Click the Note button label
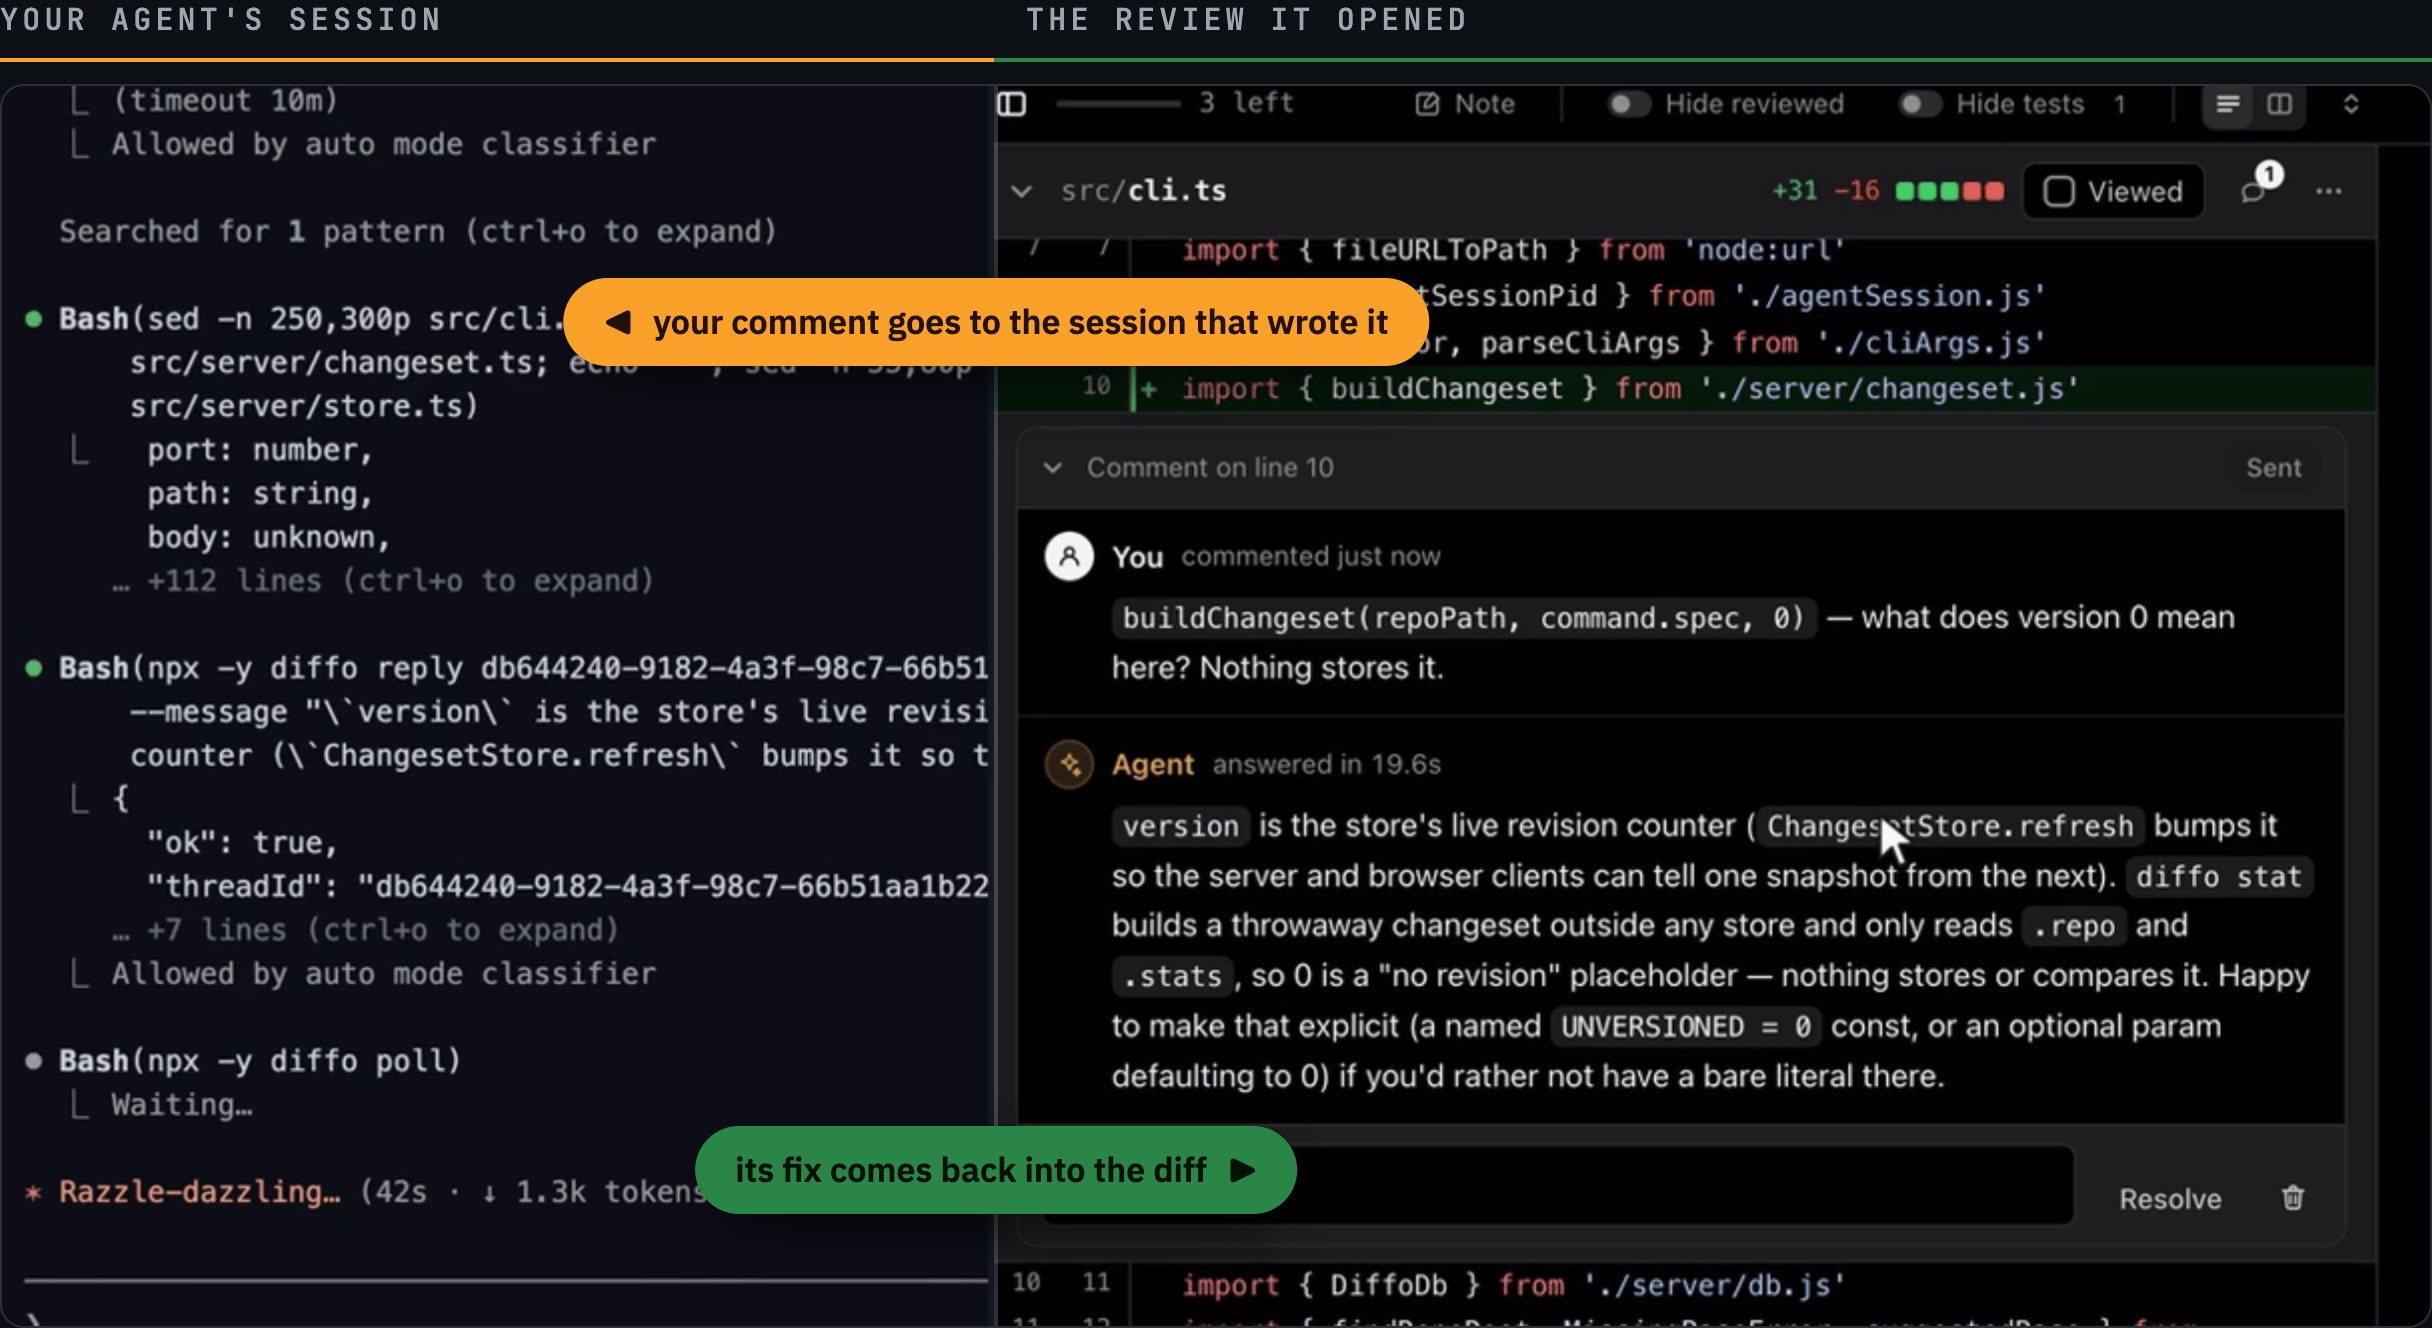The height and width of the screenshot is (1328, 2432). (x=1485, y=104)
